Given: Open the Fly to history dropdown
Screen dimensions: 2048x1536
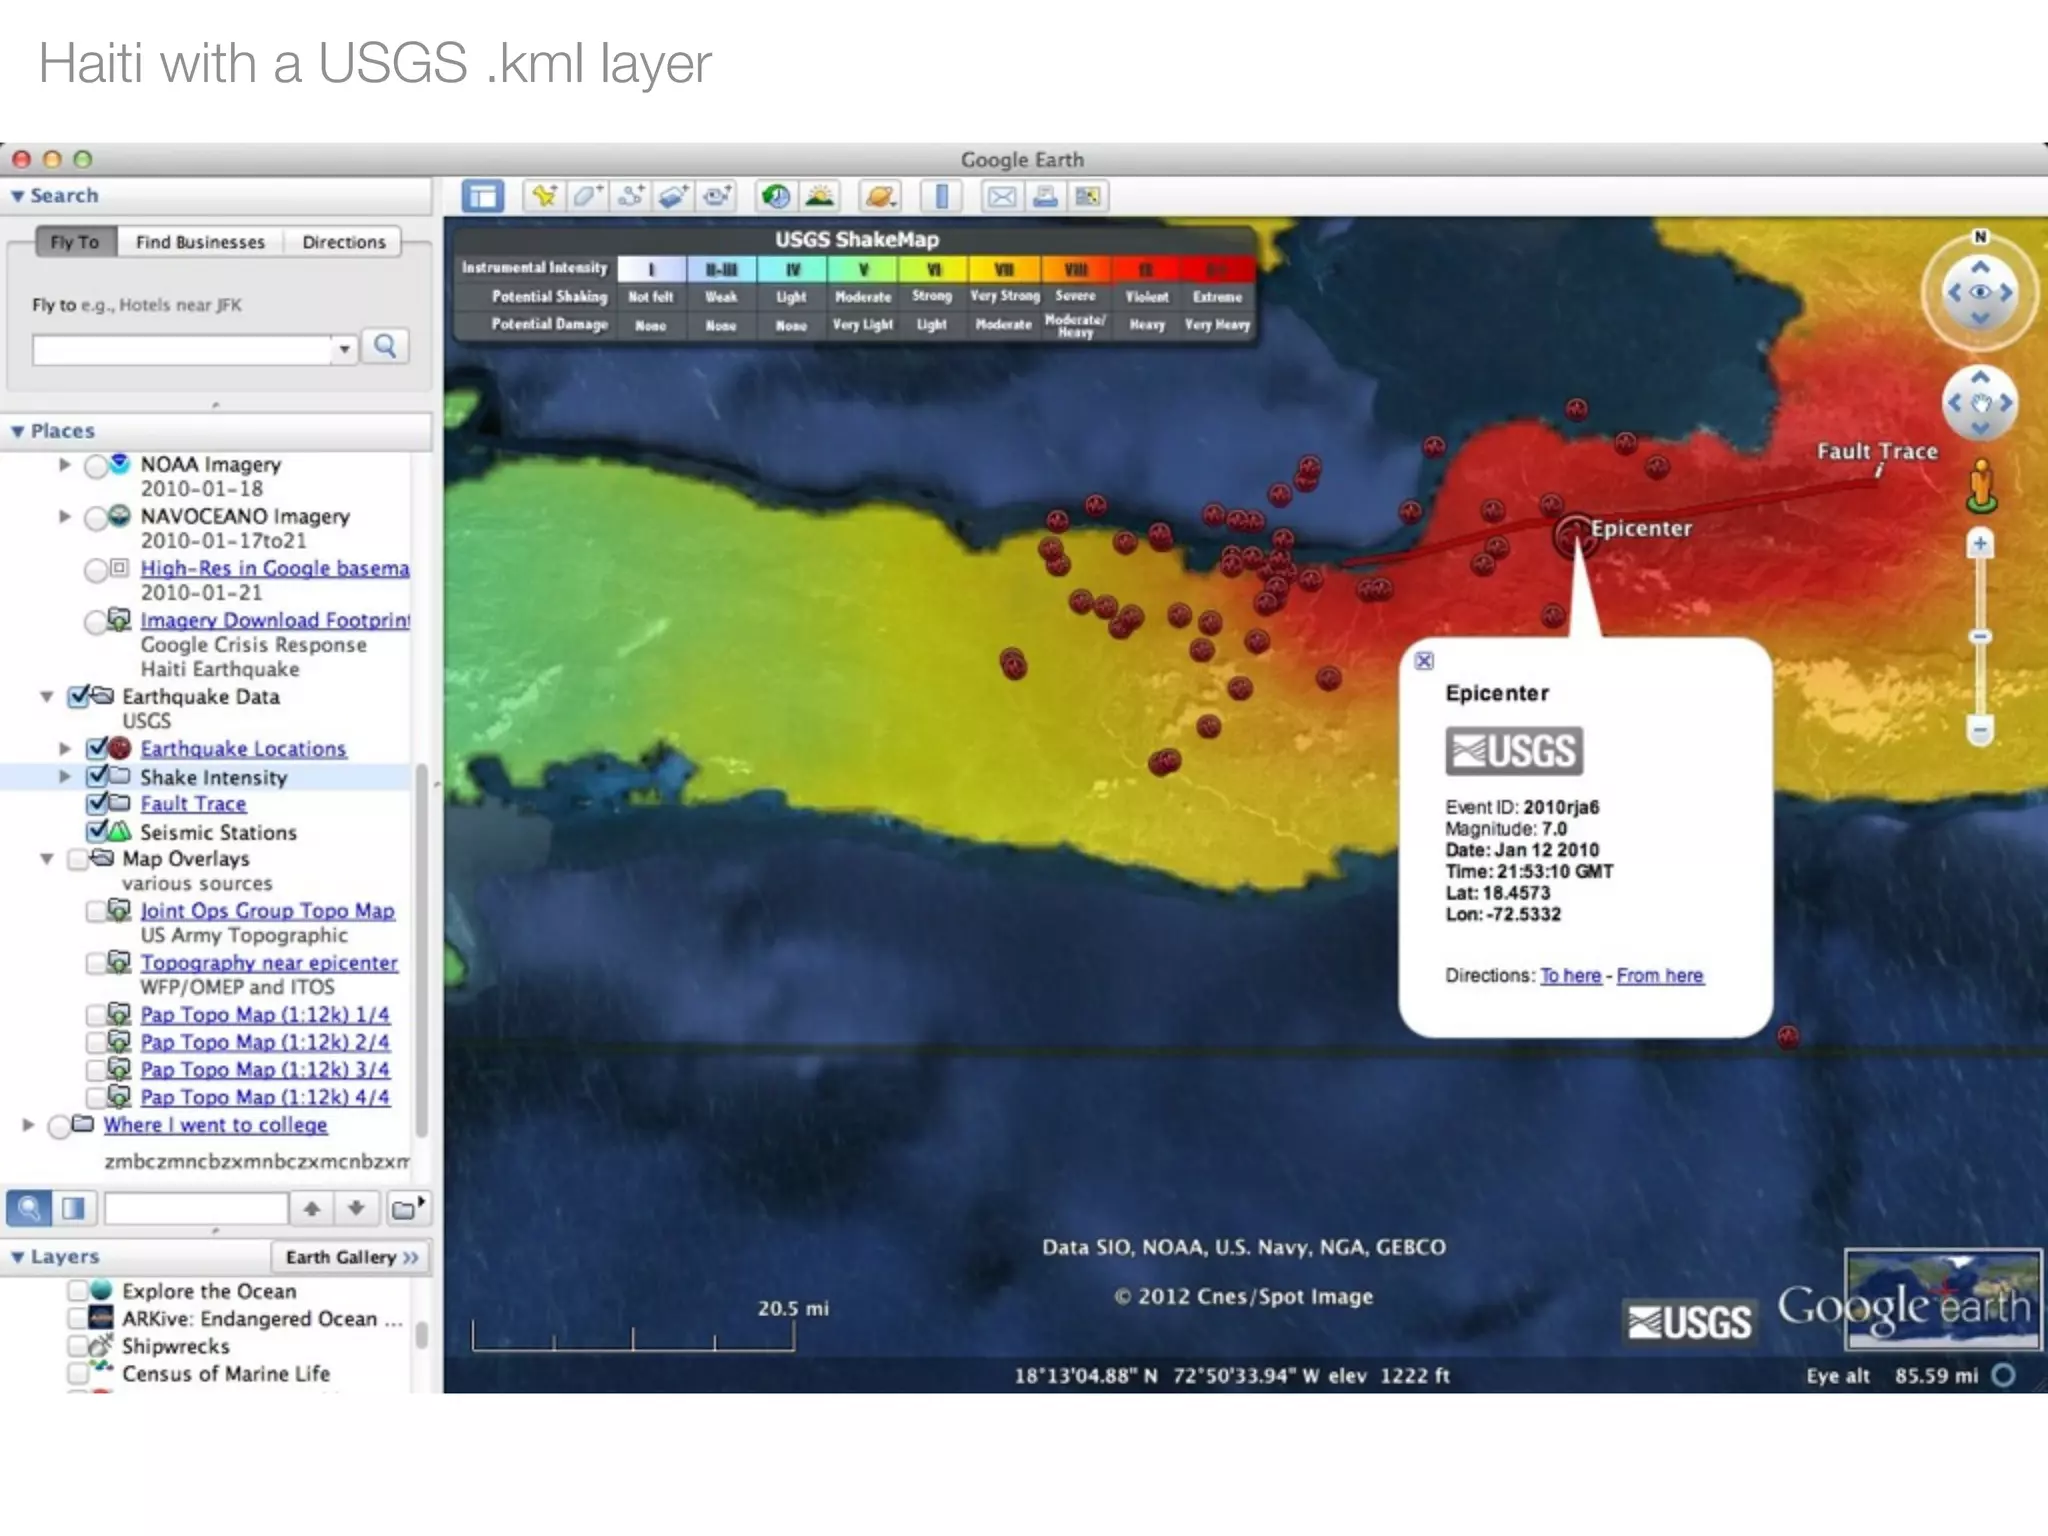Looking at the screenshot, I should pos(344,349).
